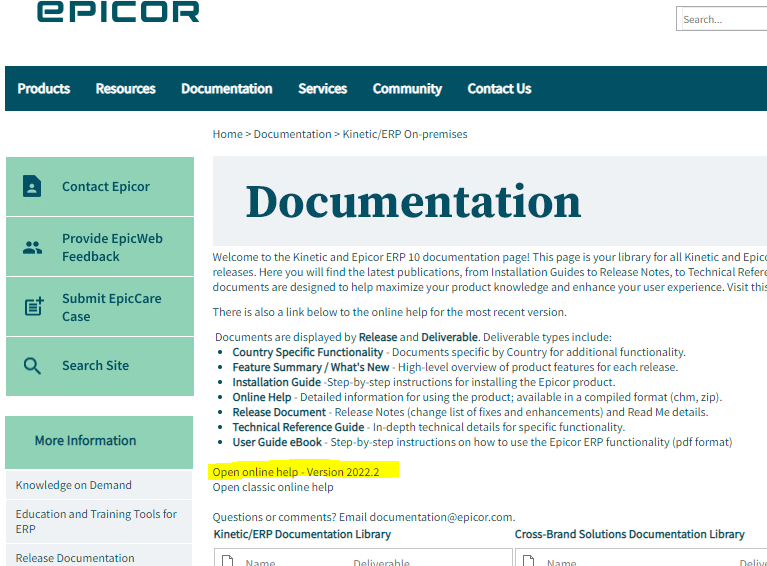Click the Search Site magnifier icon
This screenshot has width=767, height=566.
(32, 365)
